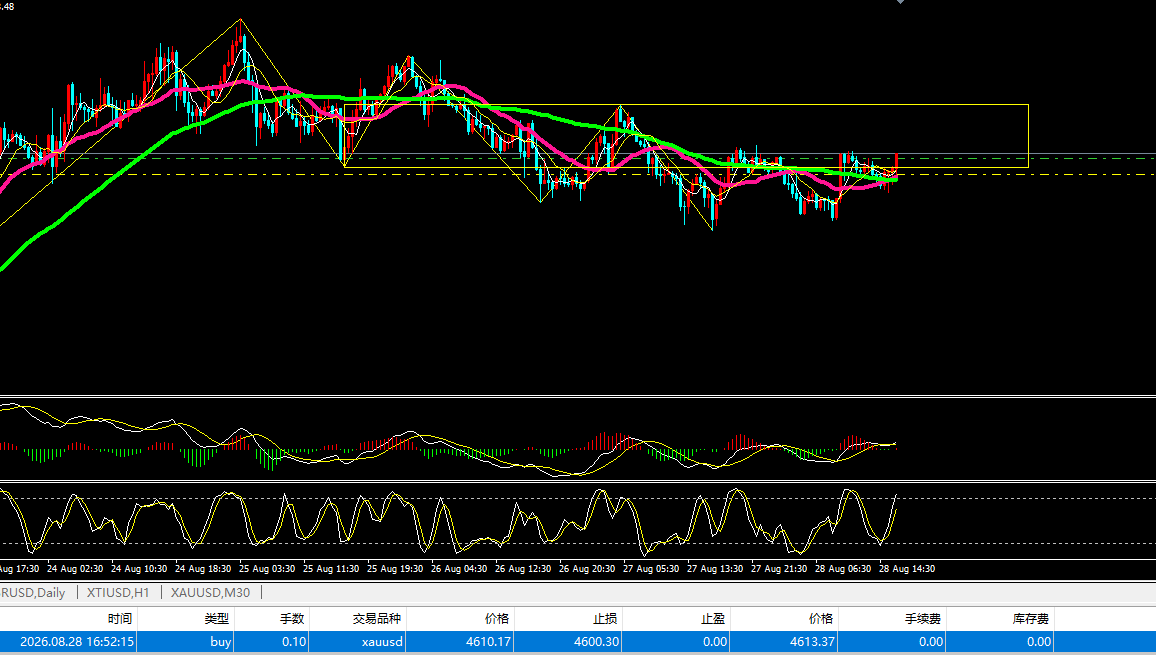
Task: Select the thick green moving average line
Action: pyautogui.click(x=173, y=134)
